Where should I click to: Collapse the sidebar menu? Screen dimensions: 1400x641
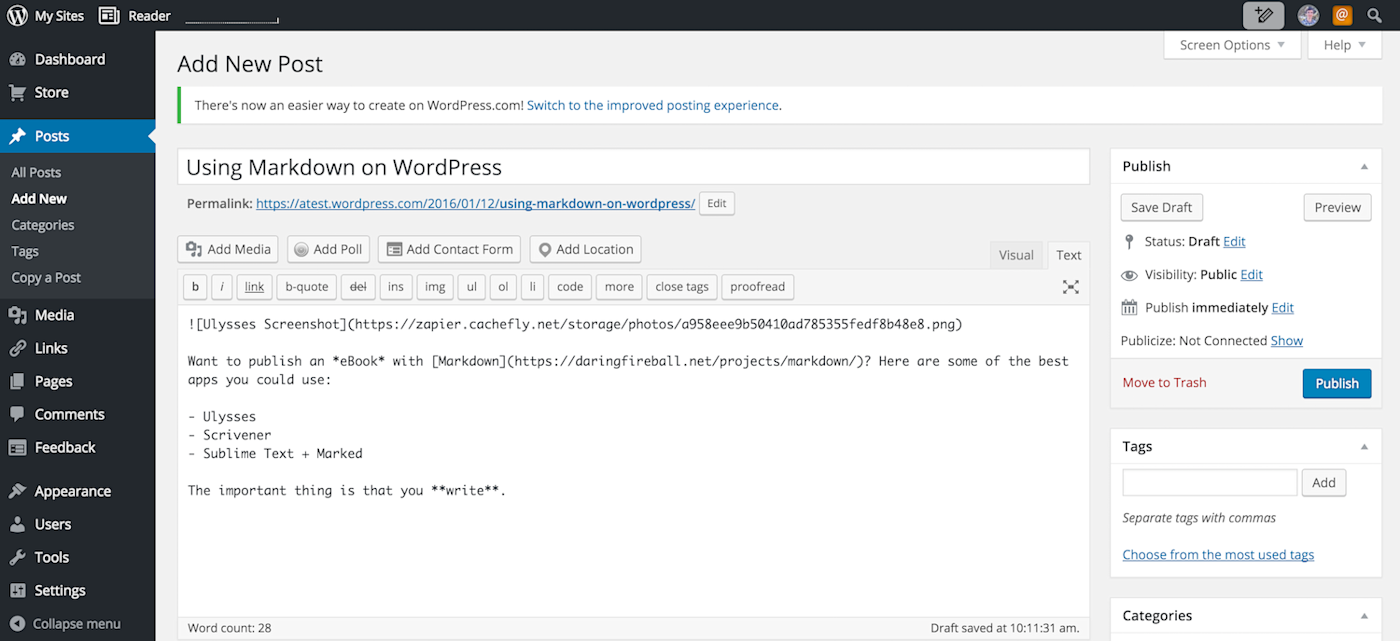pos(77,623)
